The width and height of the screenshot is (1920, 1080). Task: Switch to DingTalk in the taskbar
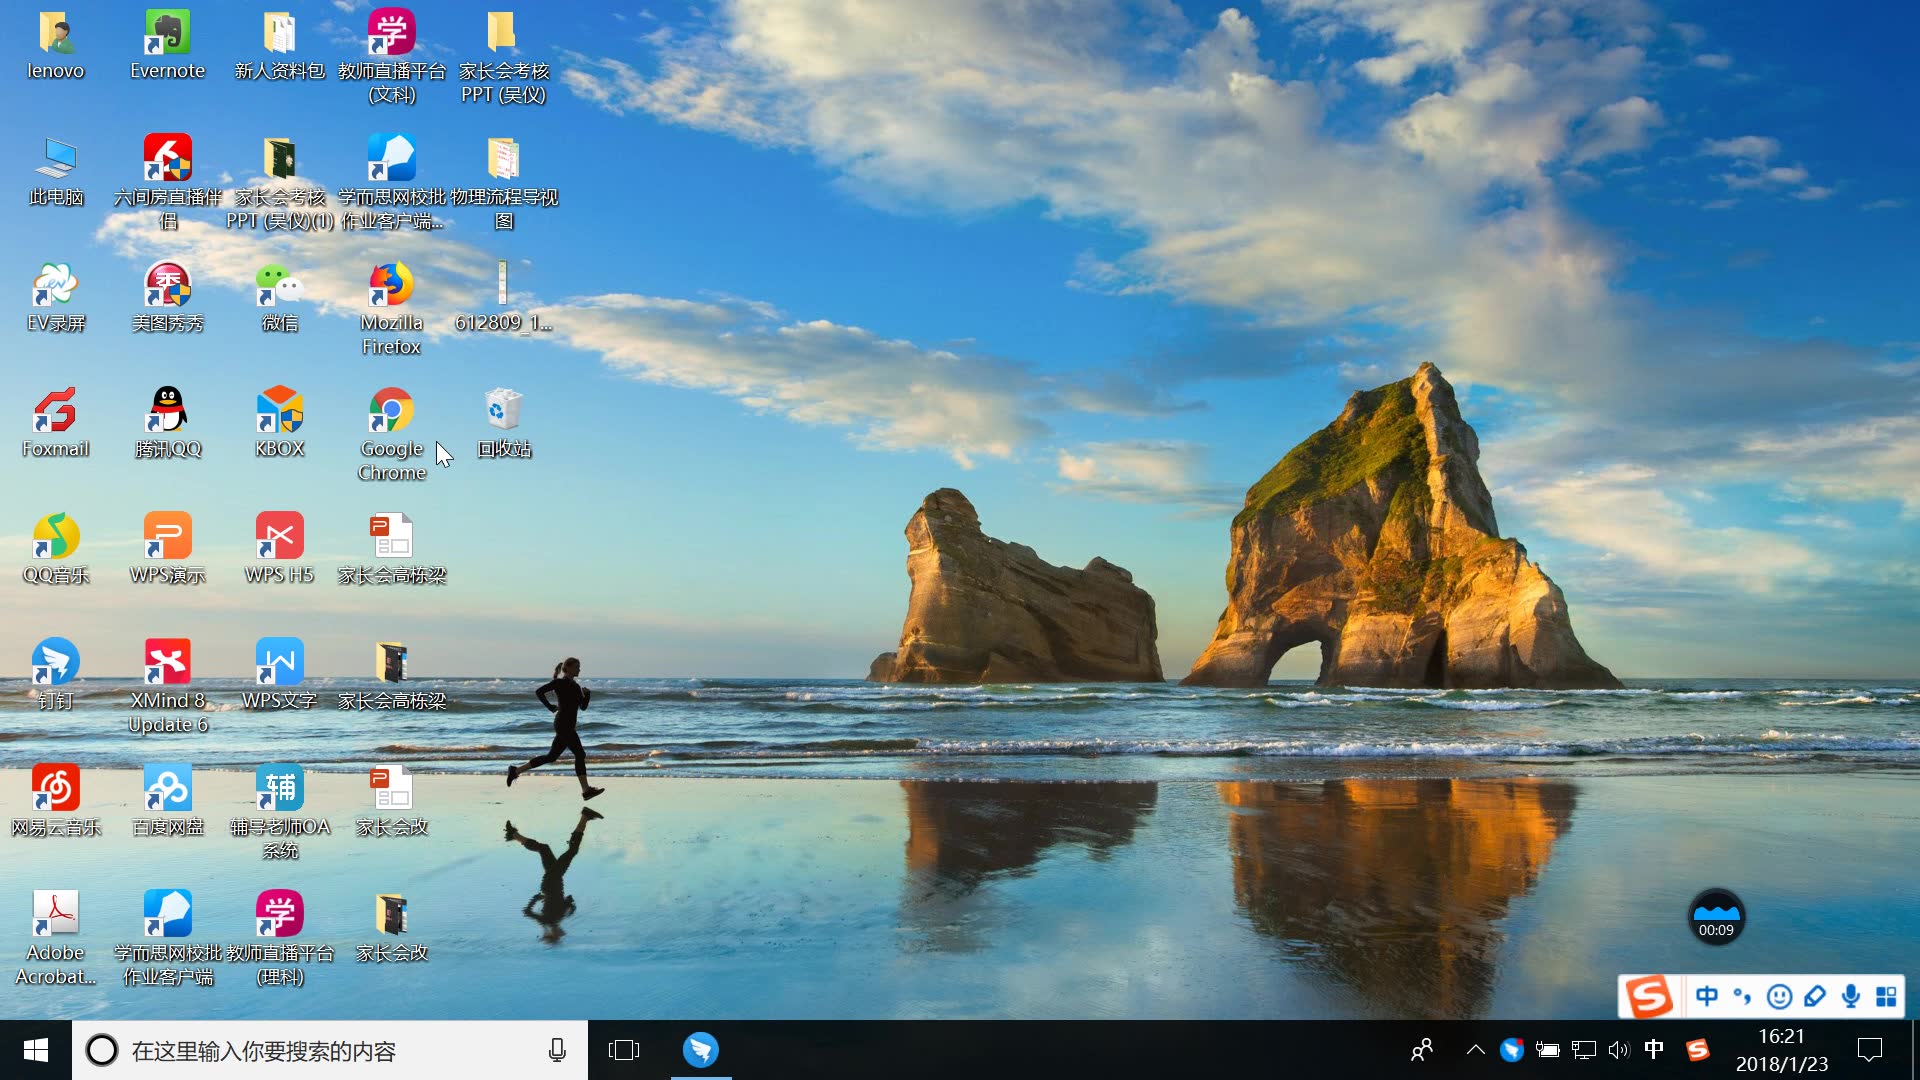tap(701, 1050)
